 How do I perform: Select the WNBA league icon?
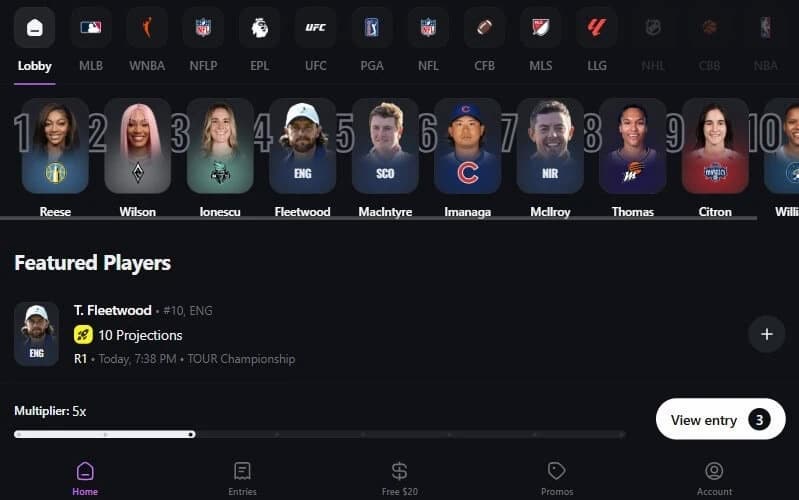click(x=147, y=28)
